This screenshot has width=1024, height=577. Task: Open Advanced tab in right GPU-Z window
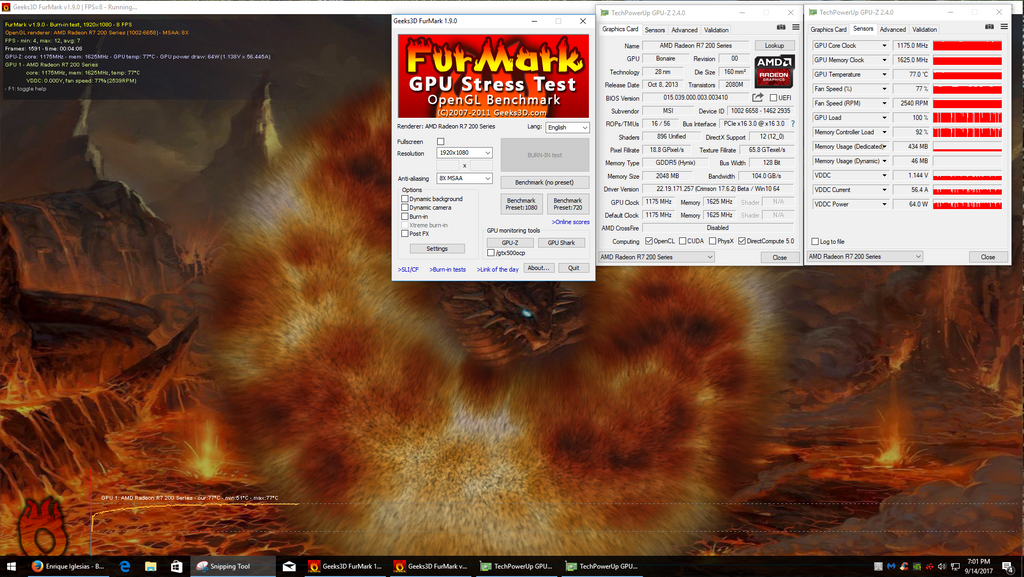click(892, 29)
